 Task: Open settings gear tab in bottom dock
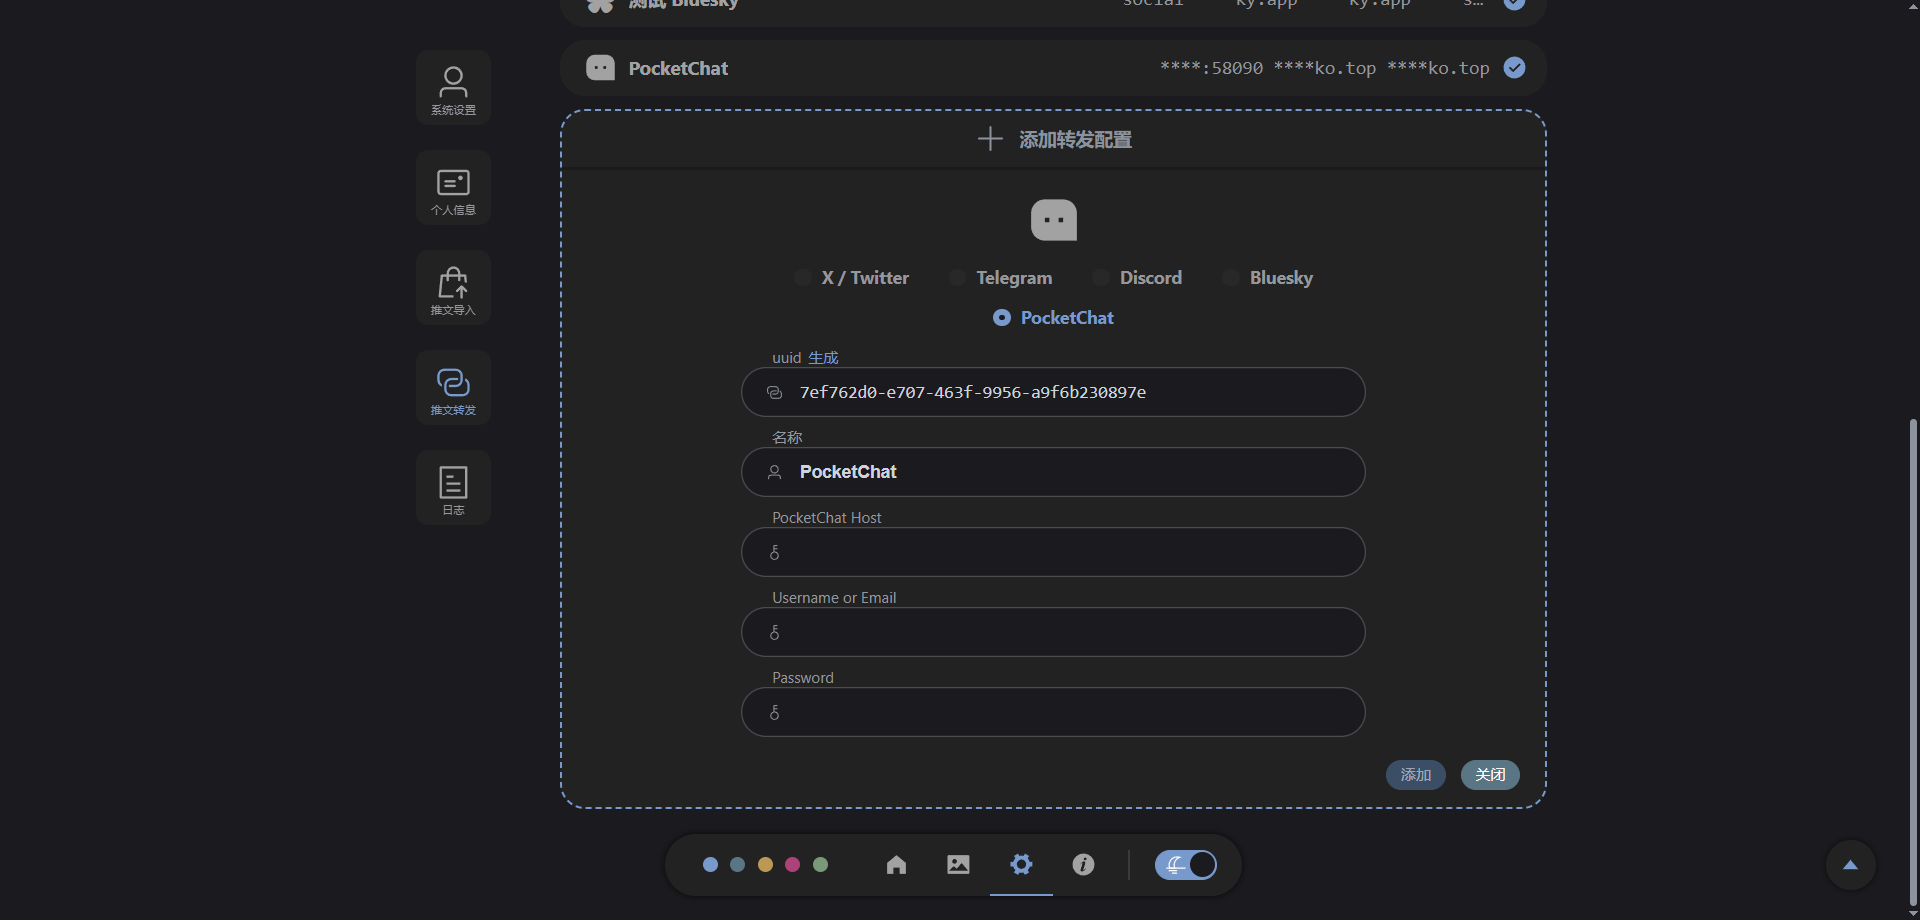(1021, 865)
